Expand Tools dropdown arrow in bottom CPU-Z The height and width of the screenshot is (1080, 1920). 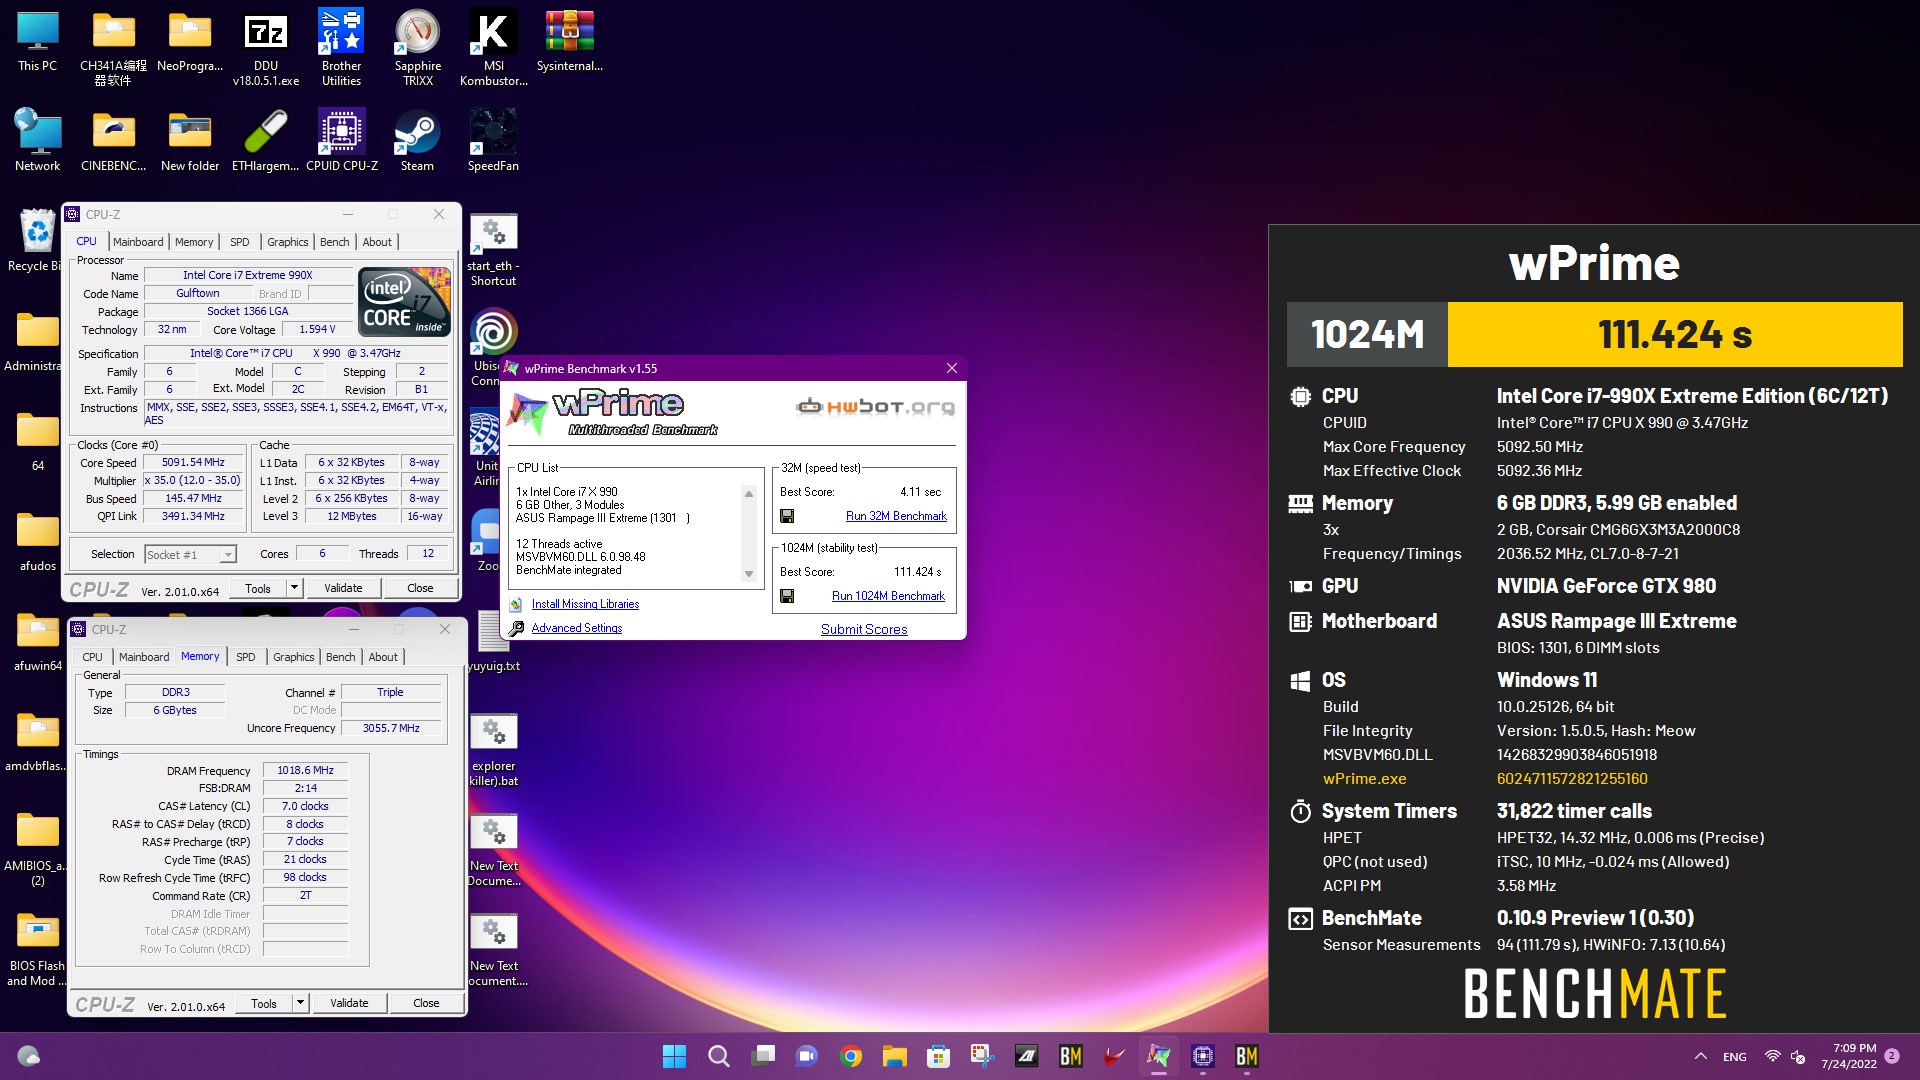point(300,1003)
